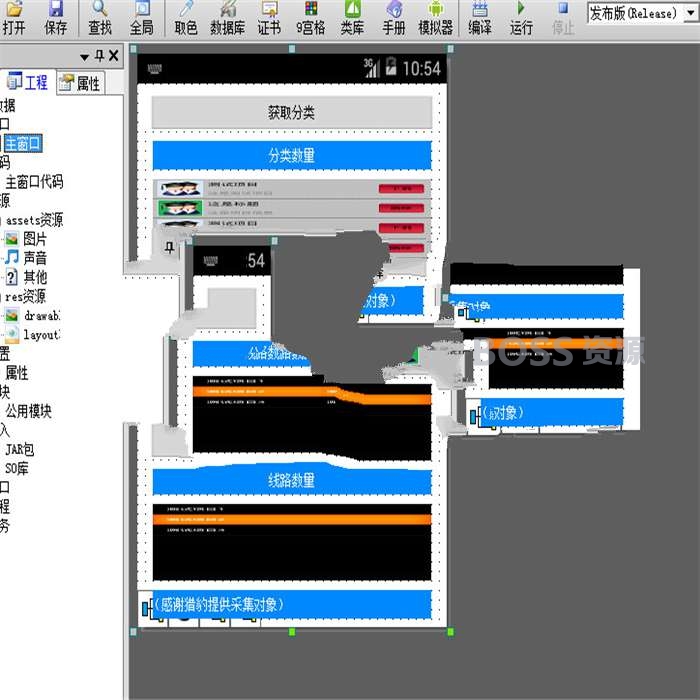Open the side panel dropdown arrow menu

(x=84, y=57)
